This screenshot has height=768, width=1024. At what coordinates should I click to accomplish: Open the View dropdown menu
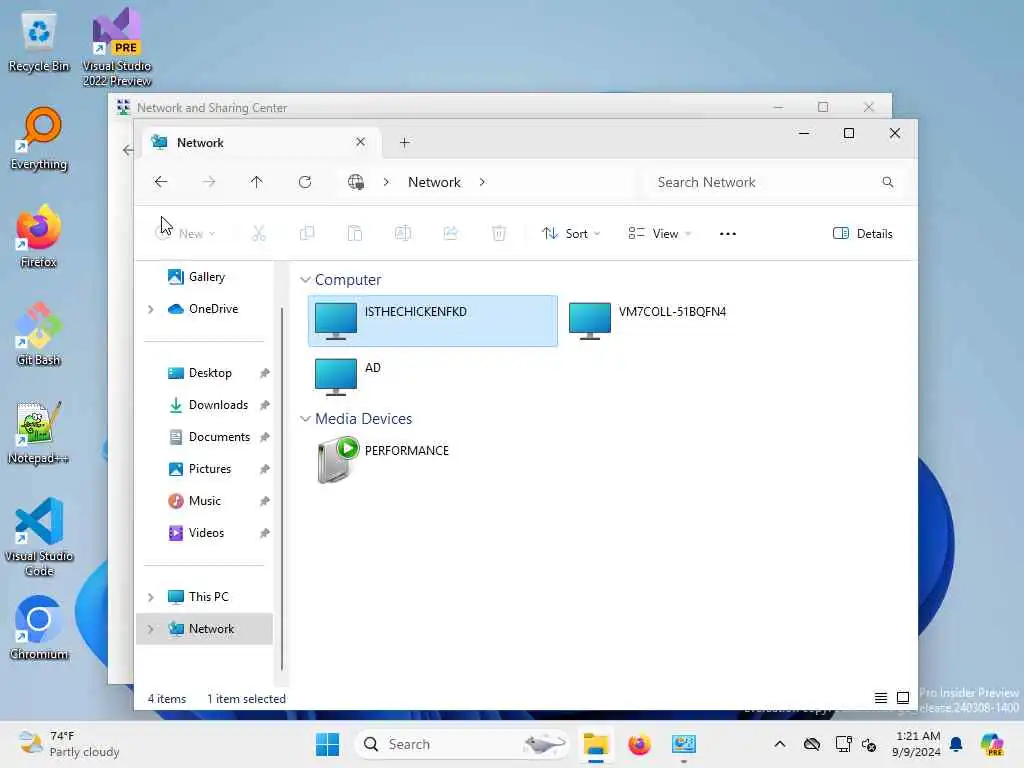tap(660, 233)
